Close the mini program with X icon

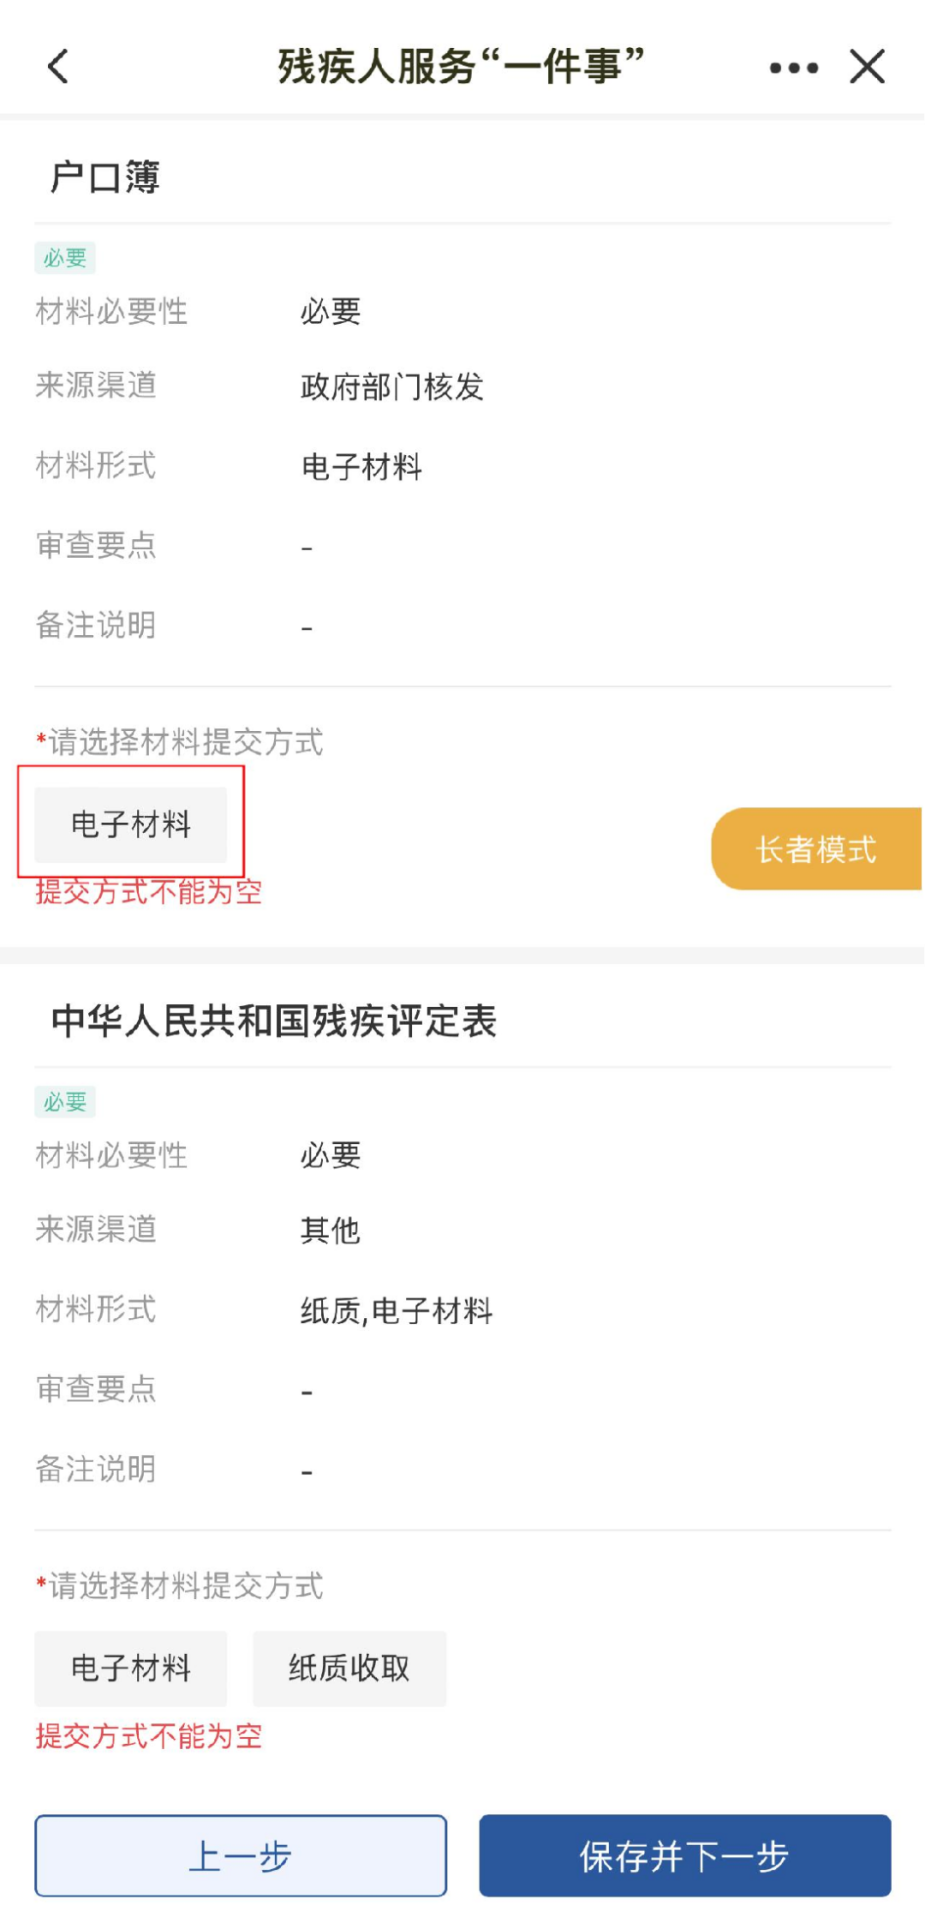click(x=867, y=67)
